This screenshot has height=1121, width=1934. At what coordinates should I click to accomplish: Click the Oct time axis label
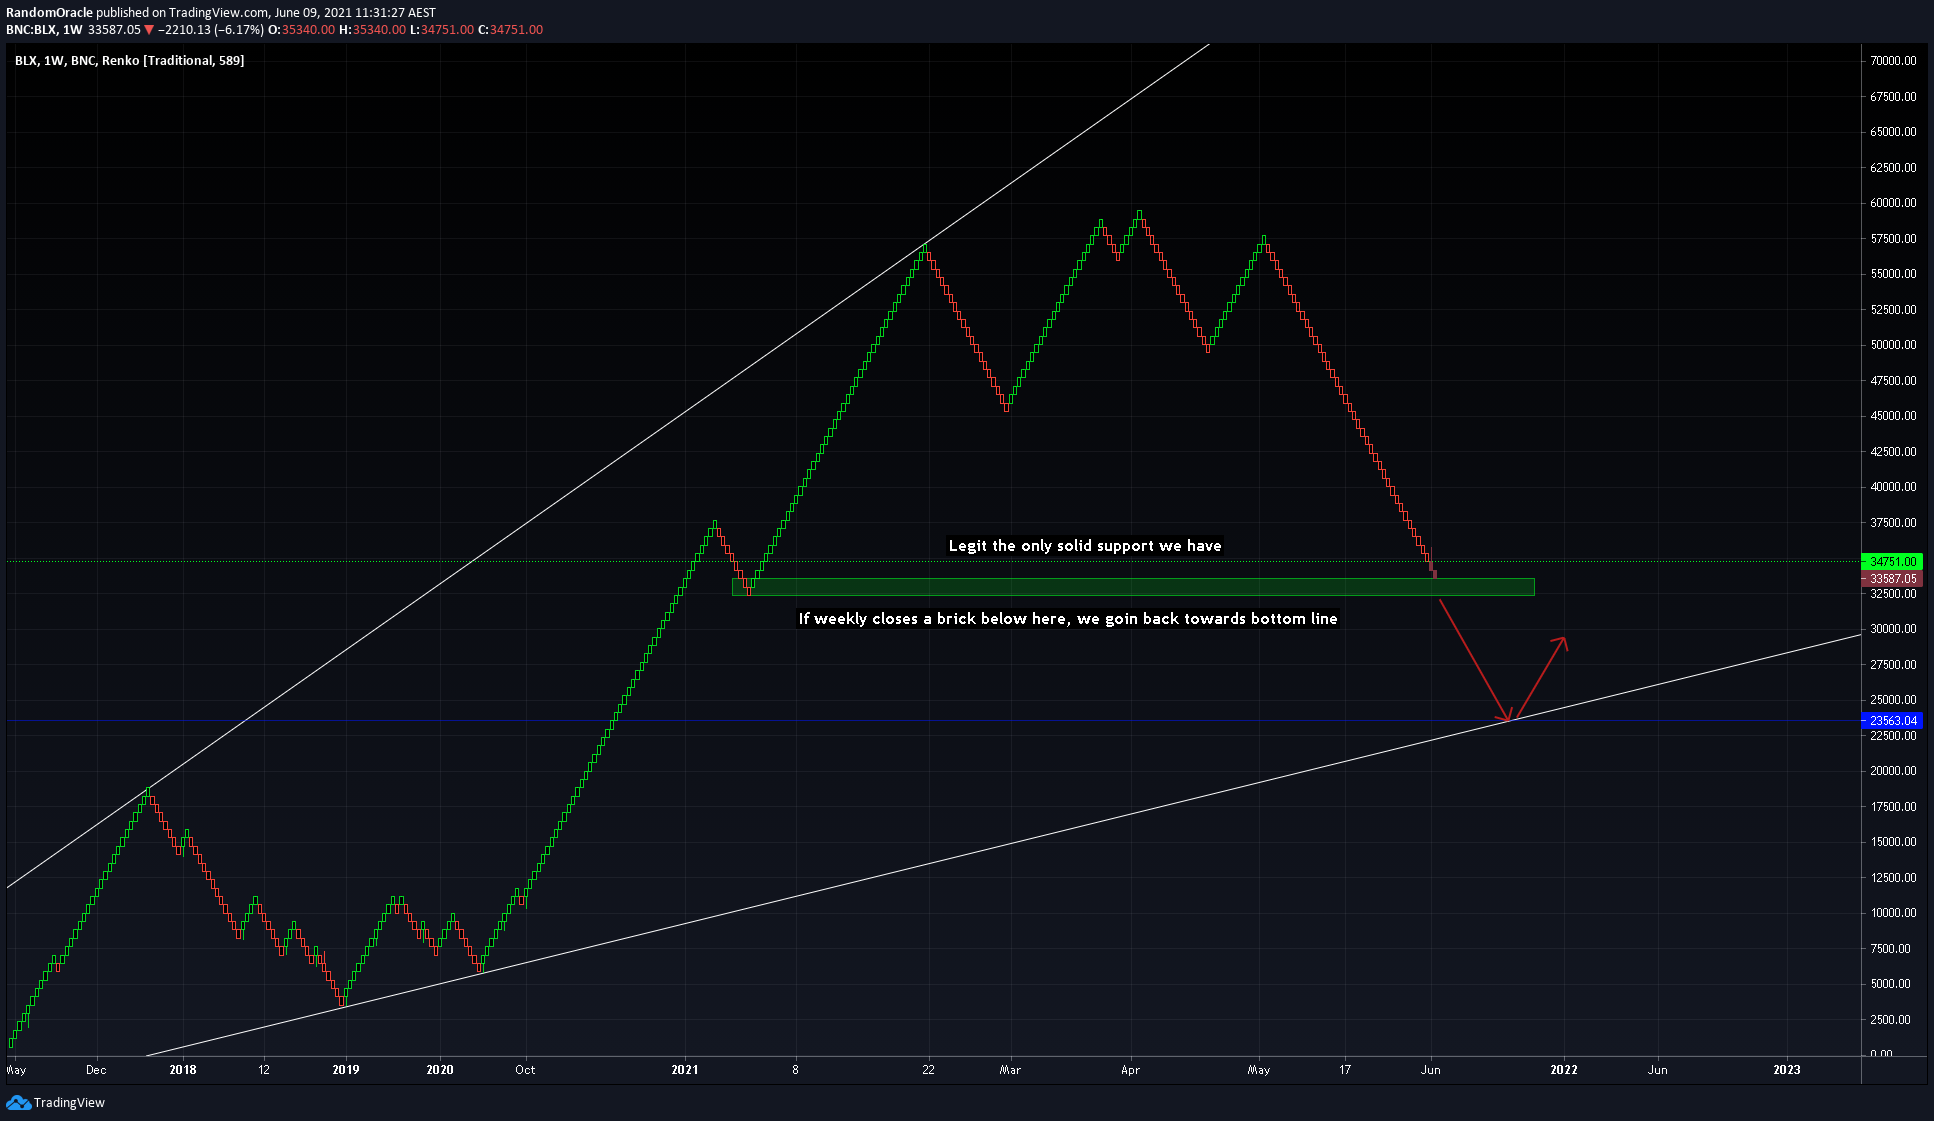(x=525, y=1070)
